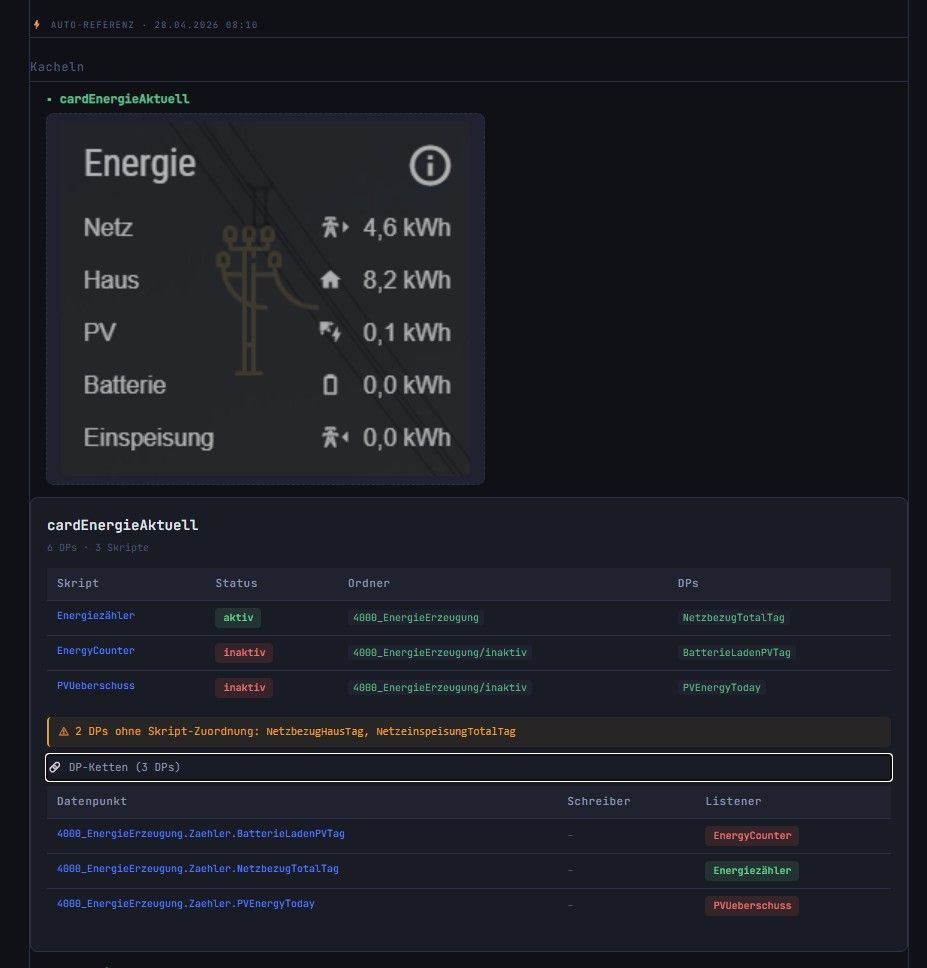Click the Netz grid import pylon icon
Image resolution: width=927 pixels, height=968 pixels.
pos(334,228)
